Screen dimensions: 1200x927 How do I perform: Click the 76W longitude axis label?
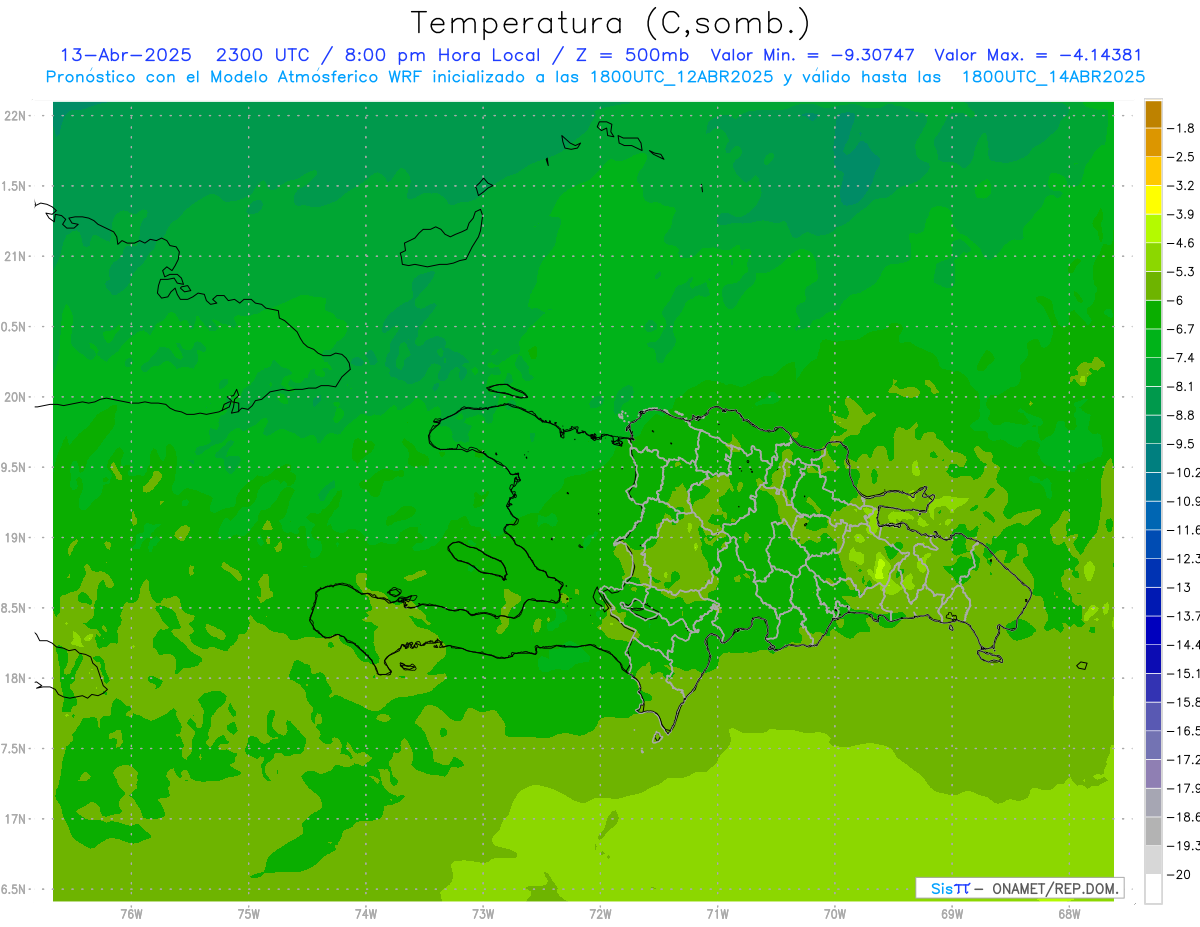(131, 914)
